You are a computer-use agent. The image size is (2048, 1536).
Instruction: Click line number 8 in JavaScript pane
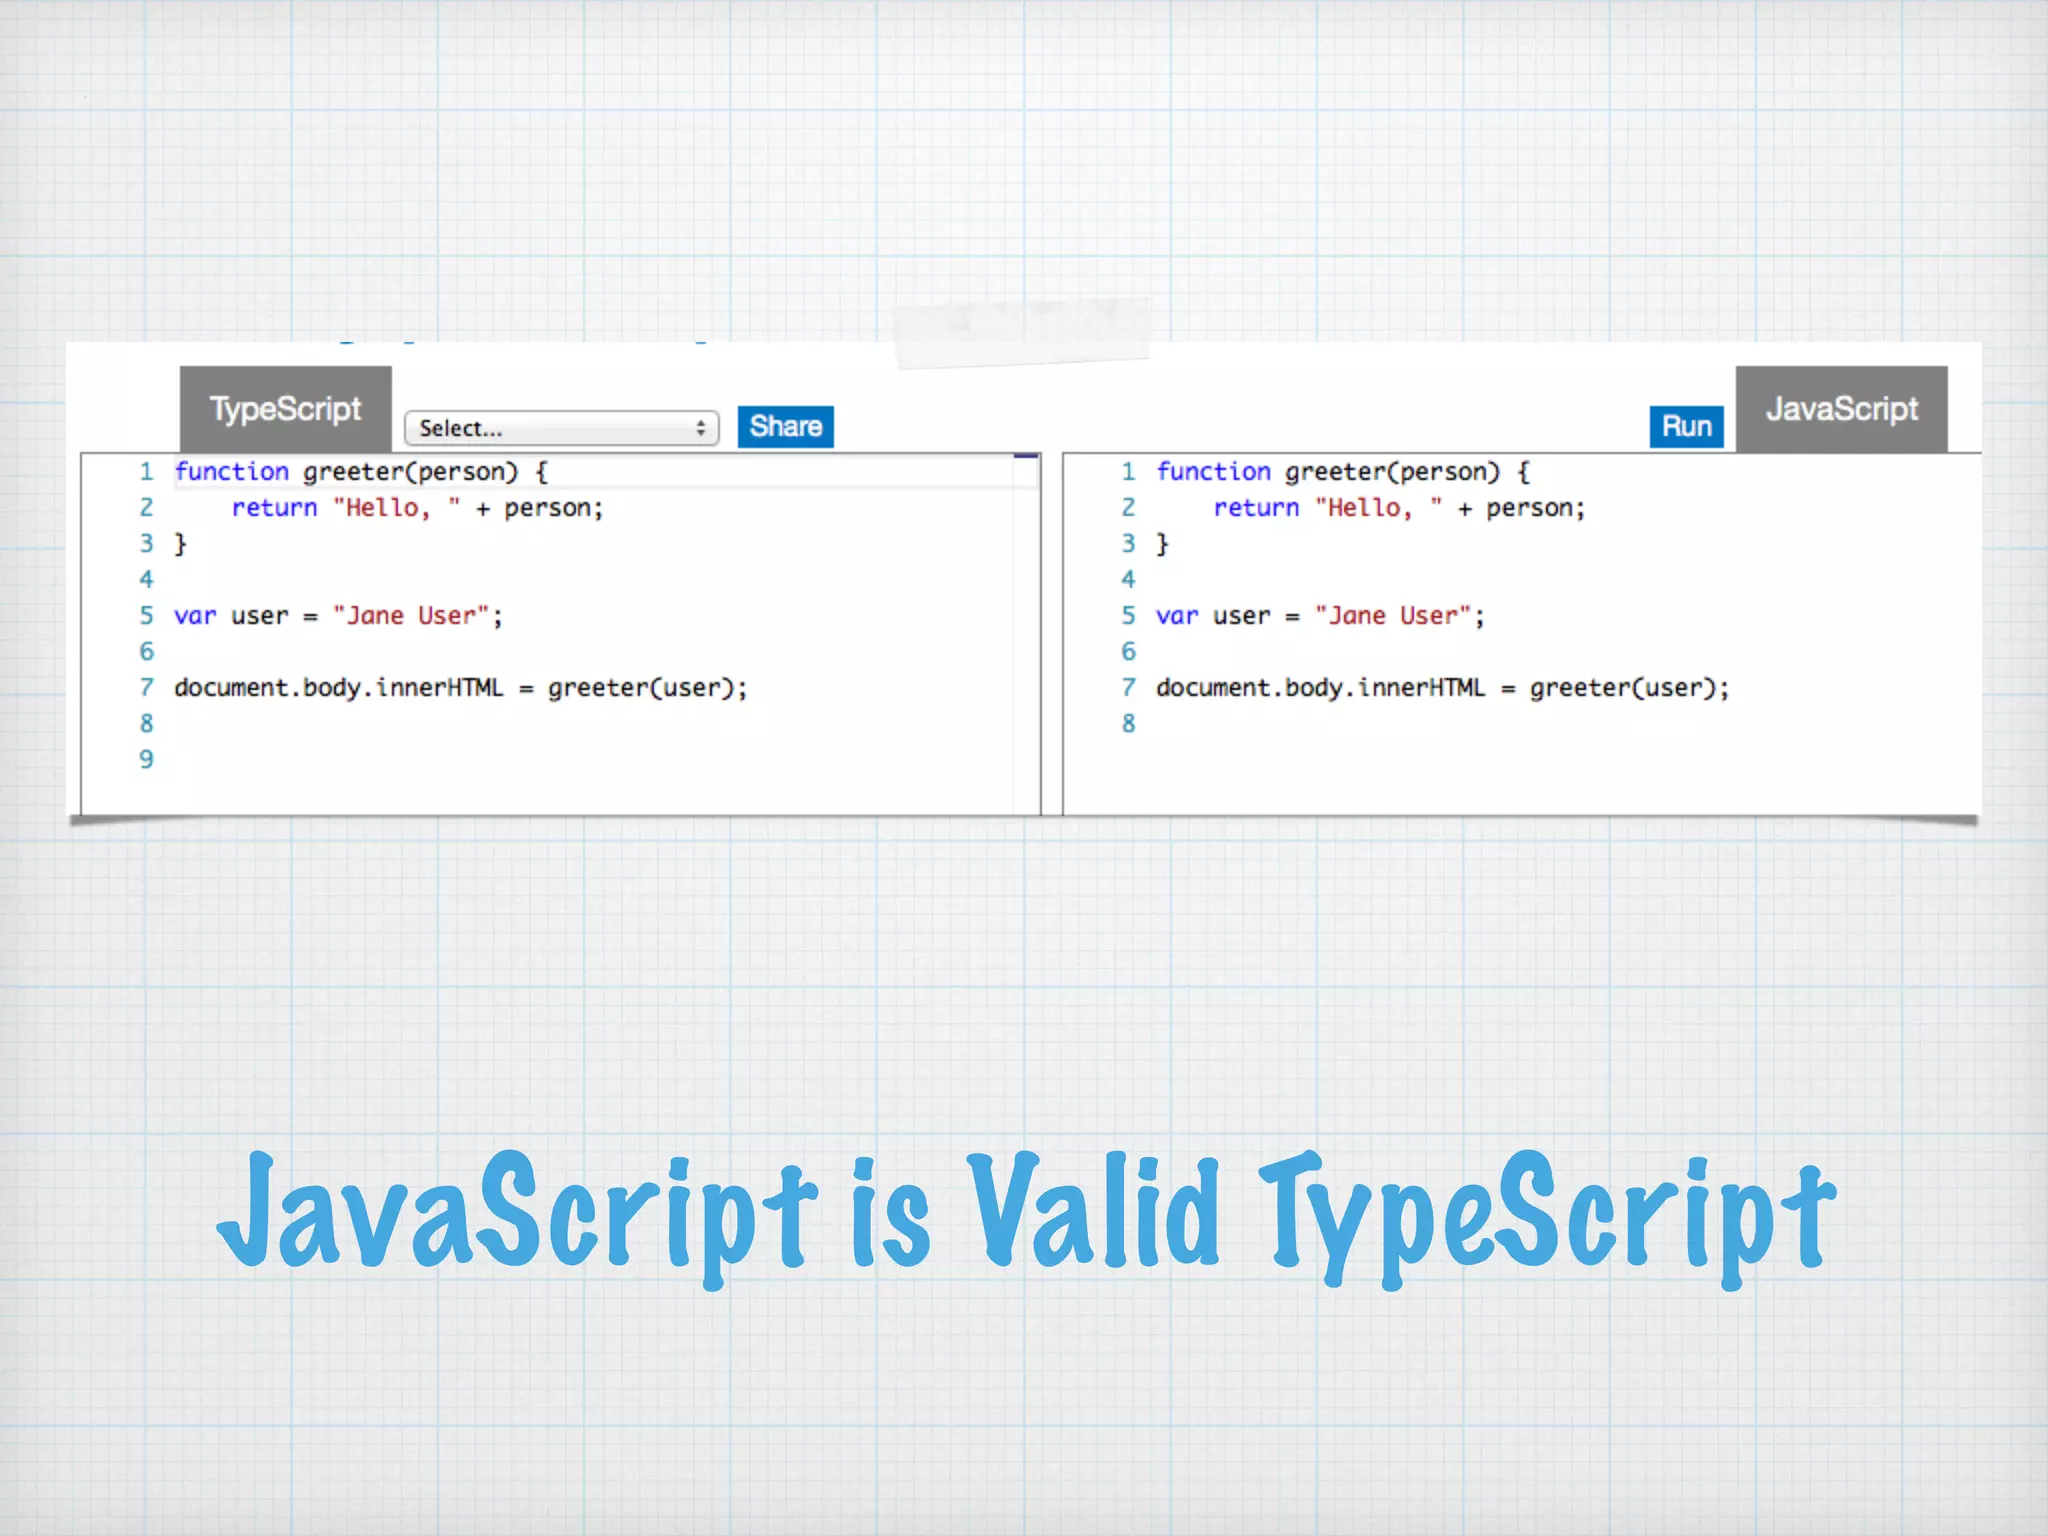[1128, 723]
